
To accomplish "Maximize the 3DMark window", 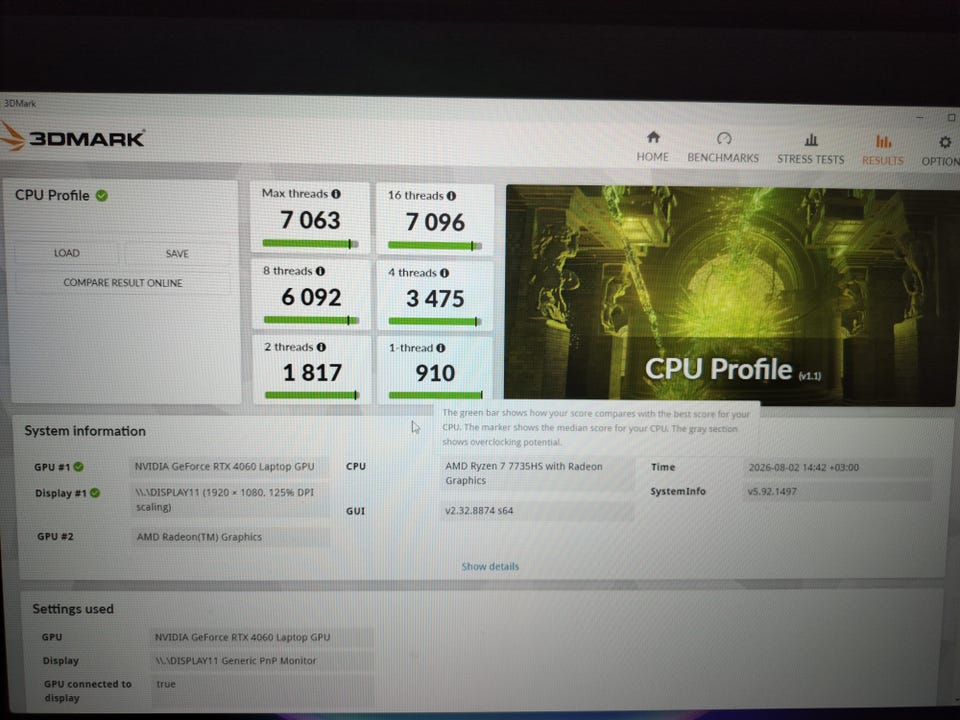I will 951,118.
